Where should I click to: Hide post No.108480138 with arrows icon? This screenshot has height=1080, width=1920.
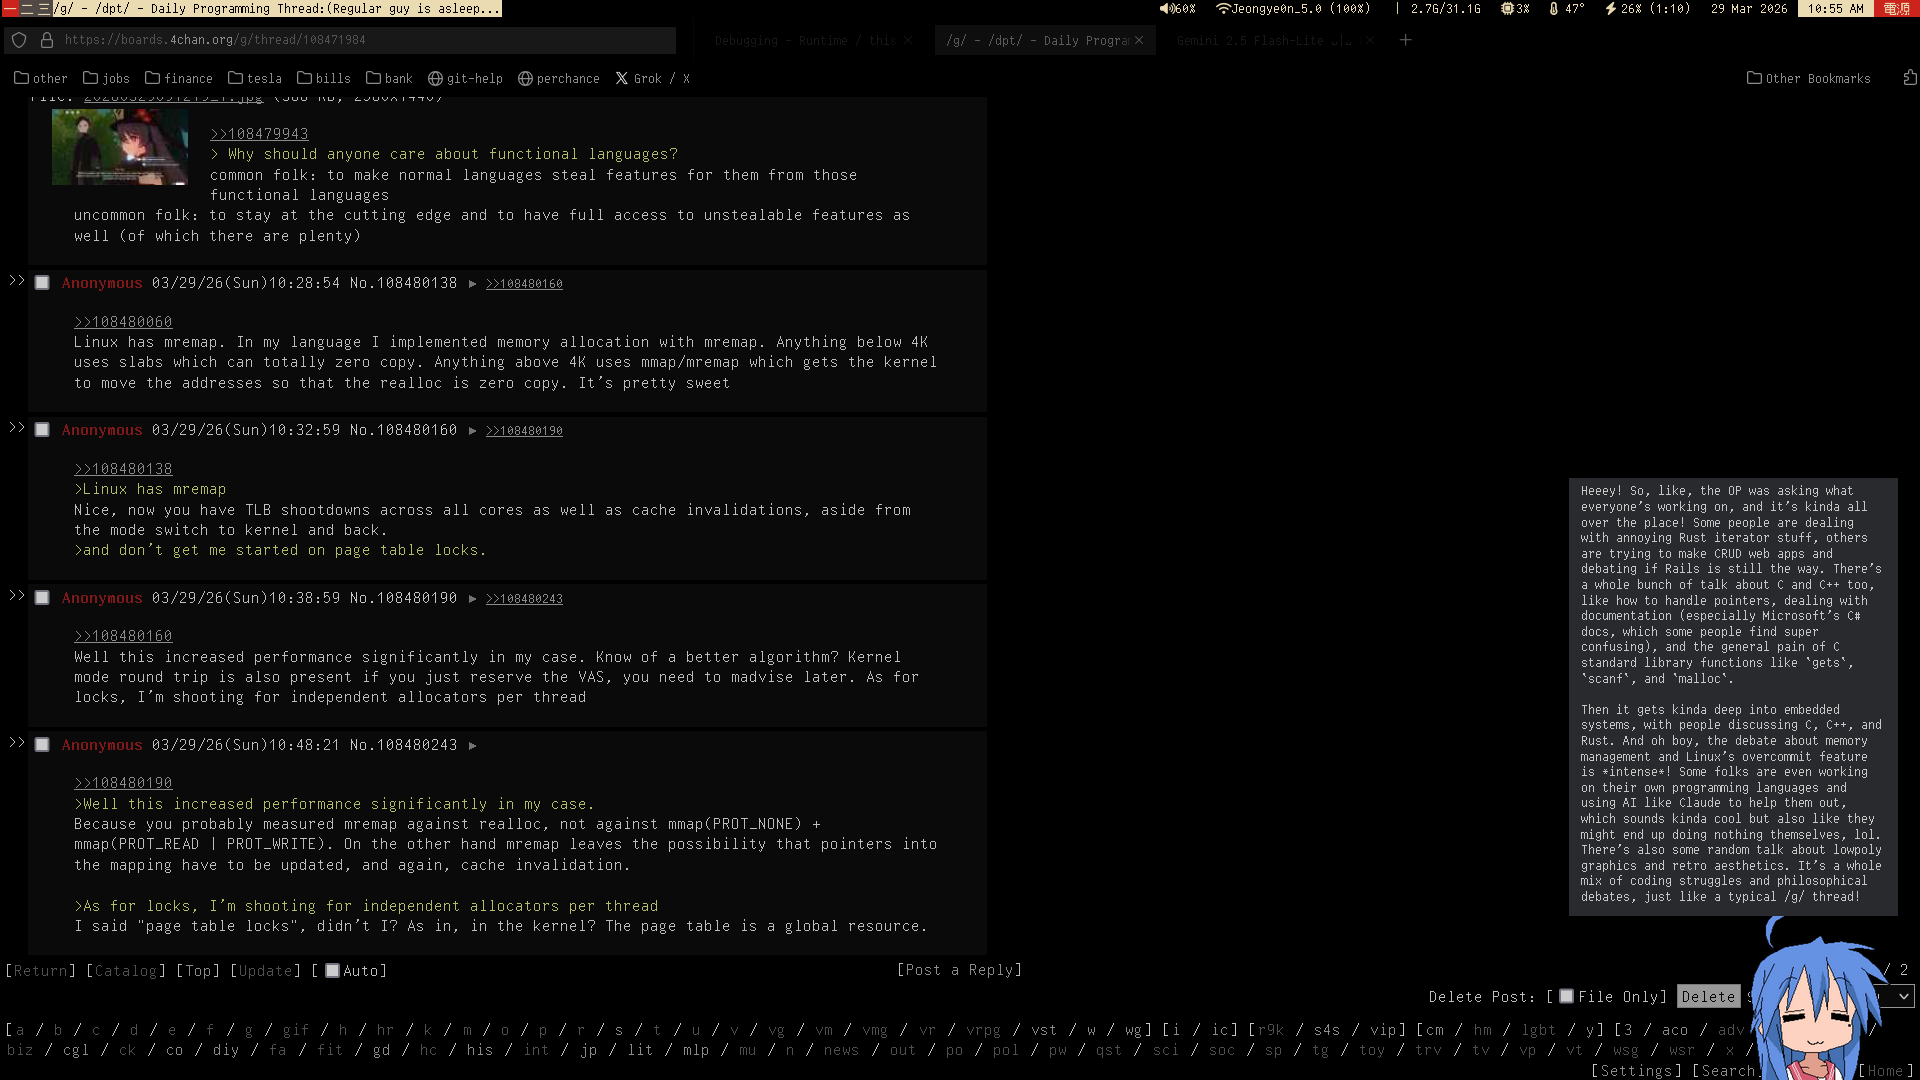[16, 281]
